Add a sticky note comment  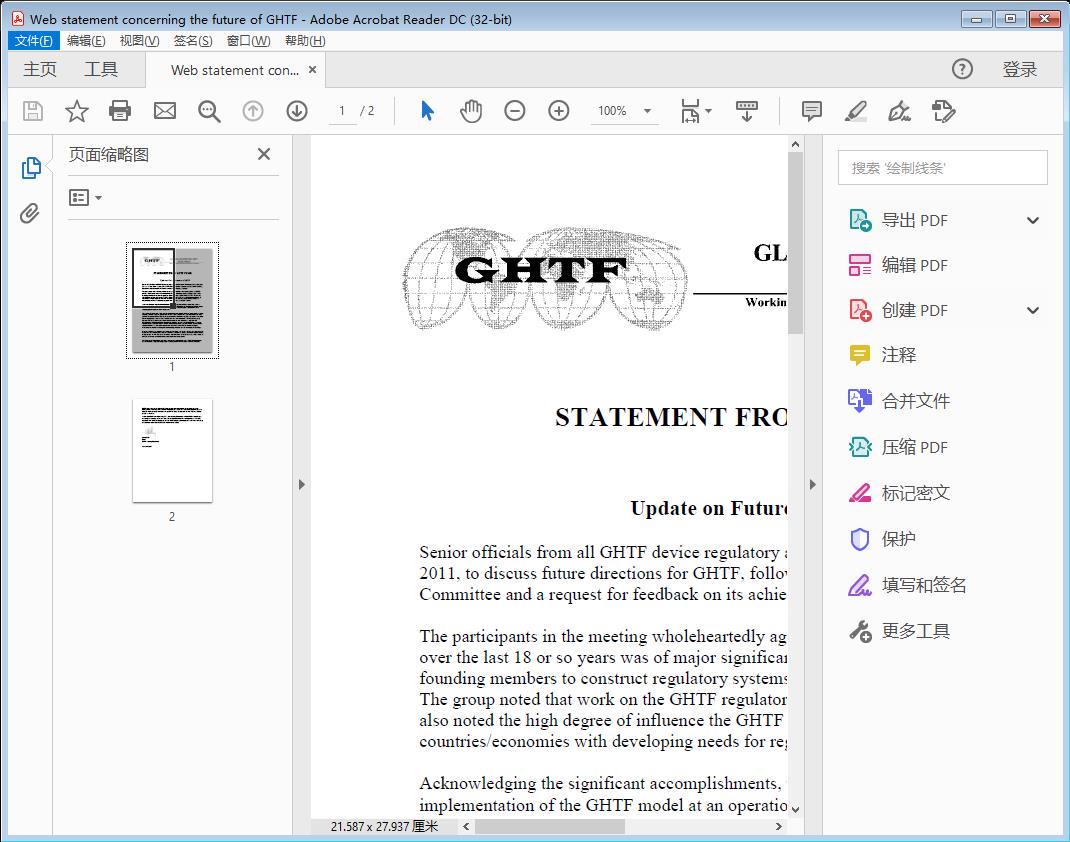tap(811, 110)
